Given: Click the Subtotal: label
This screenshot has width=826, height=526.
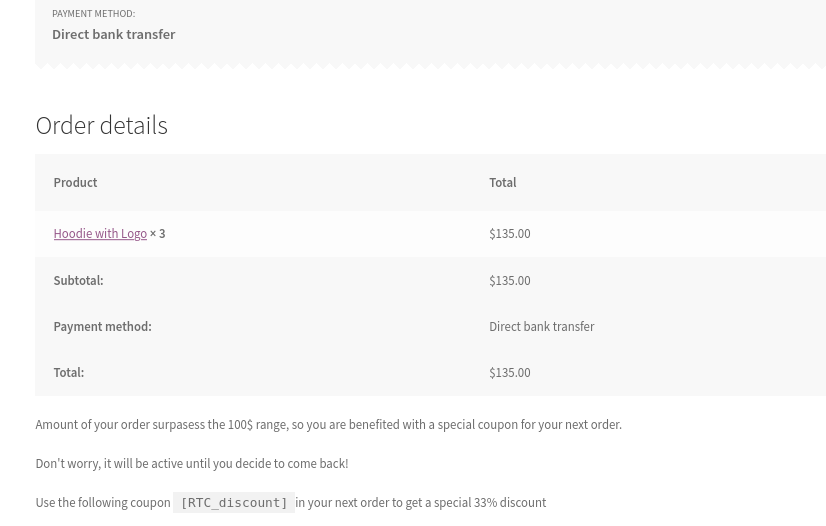Looking at the screenshot, I should [x=78, y=281].
